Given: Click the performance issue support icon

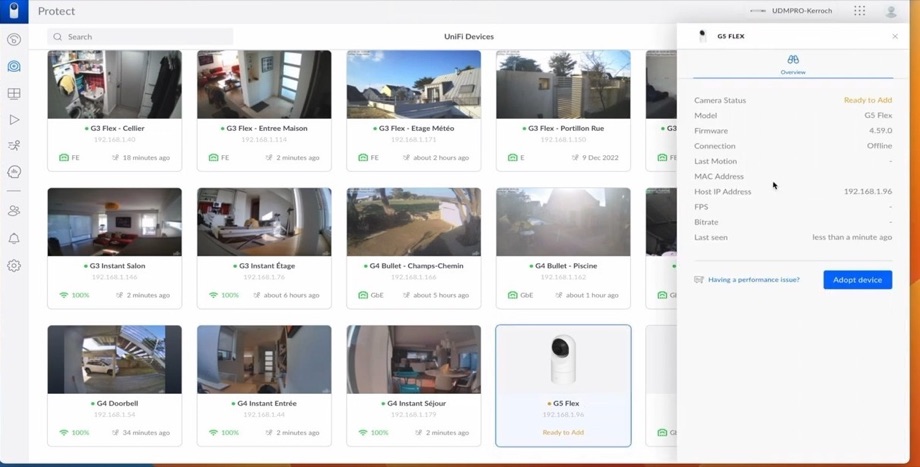Looking at the screenshot, I should [x=698, y=280].
